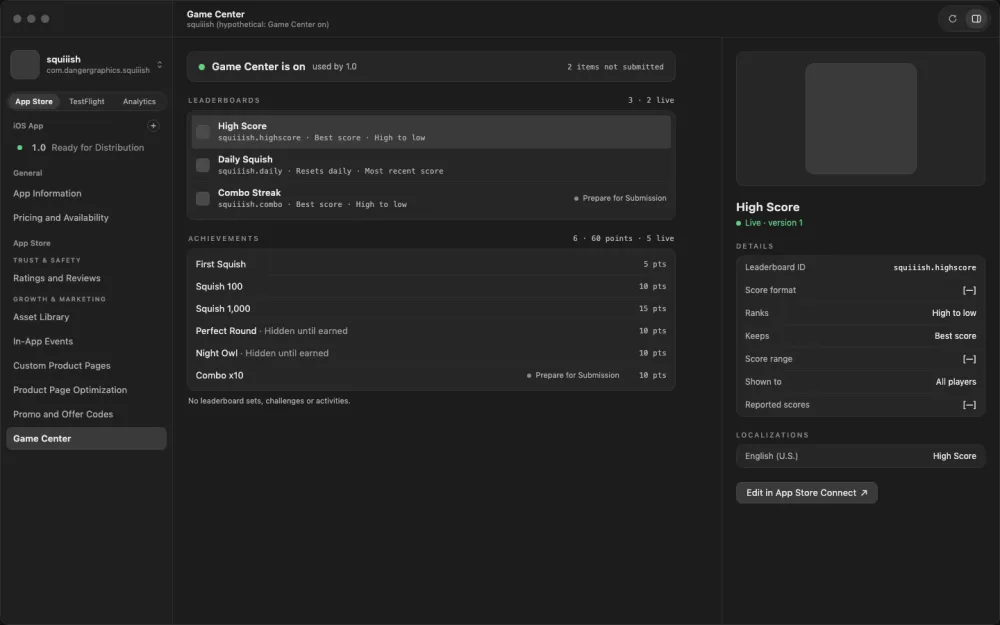Switch to the TestFlight tab
The image size is (1000, 625).
pyautogui.click(x=87, y=101)
